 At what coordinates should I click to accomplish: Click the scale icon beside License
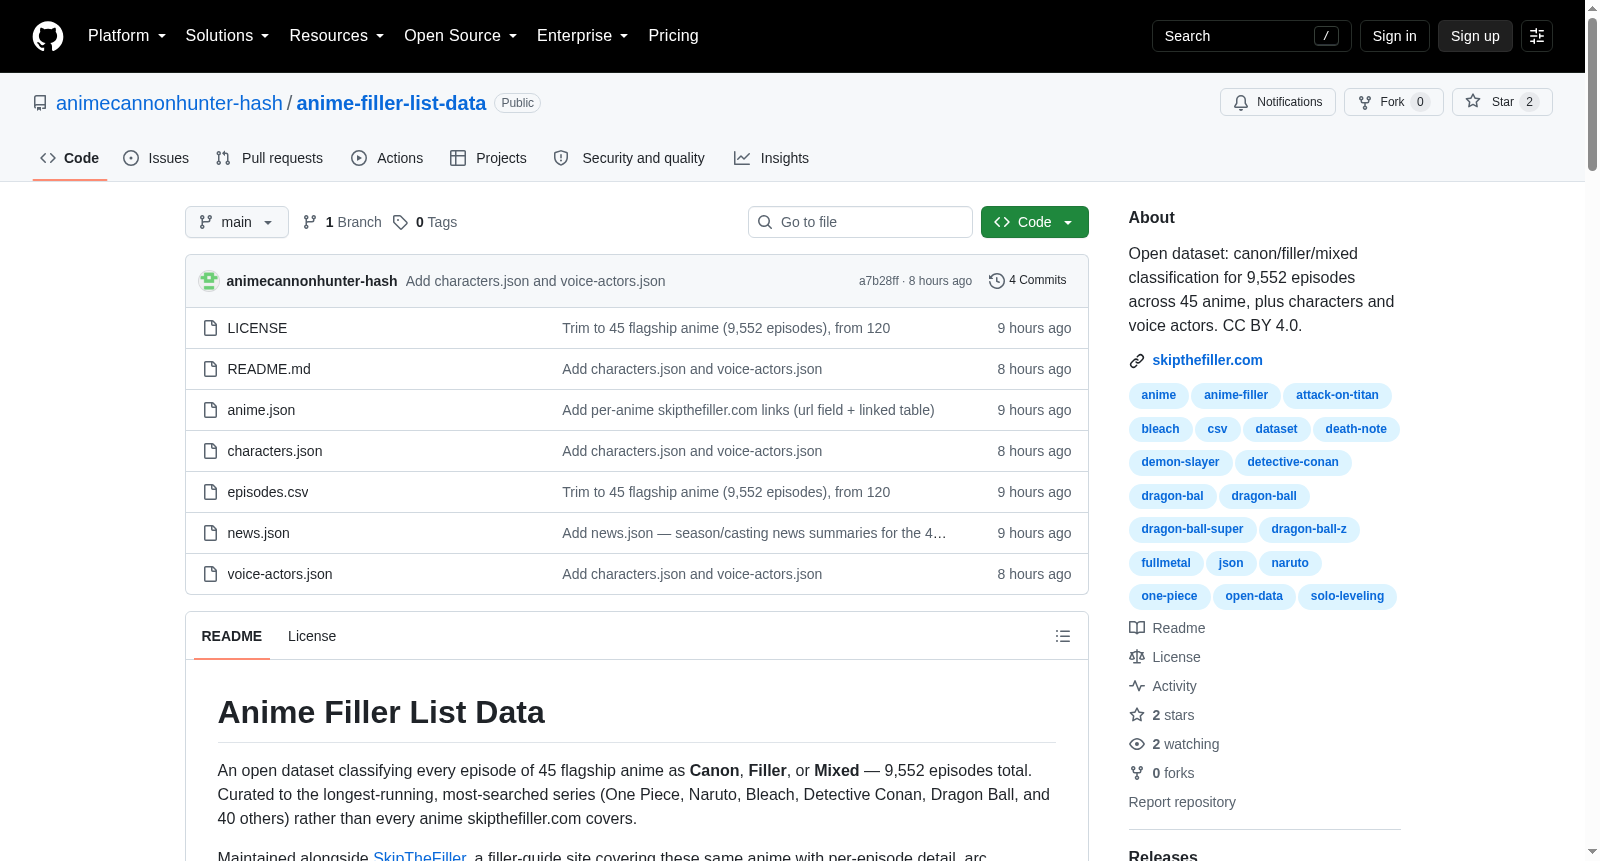[1137, 657]
